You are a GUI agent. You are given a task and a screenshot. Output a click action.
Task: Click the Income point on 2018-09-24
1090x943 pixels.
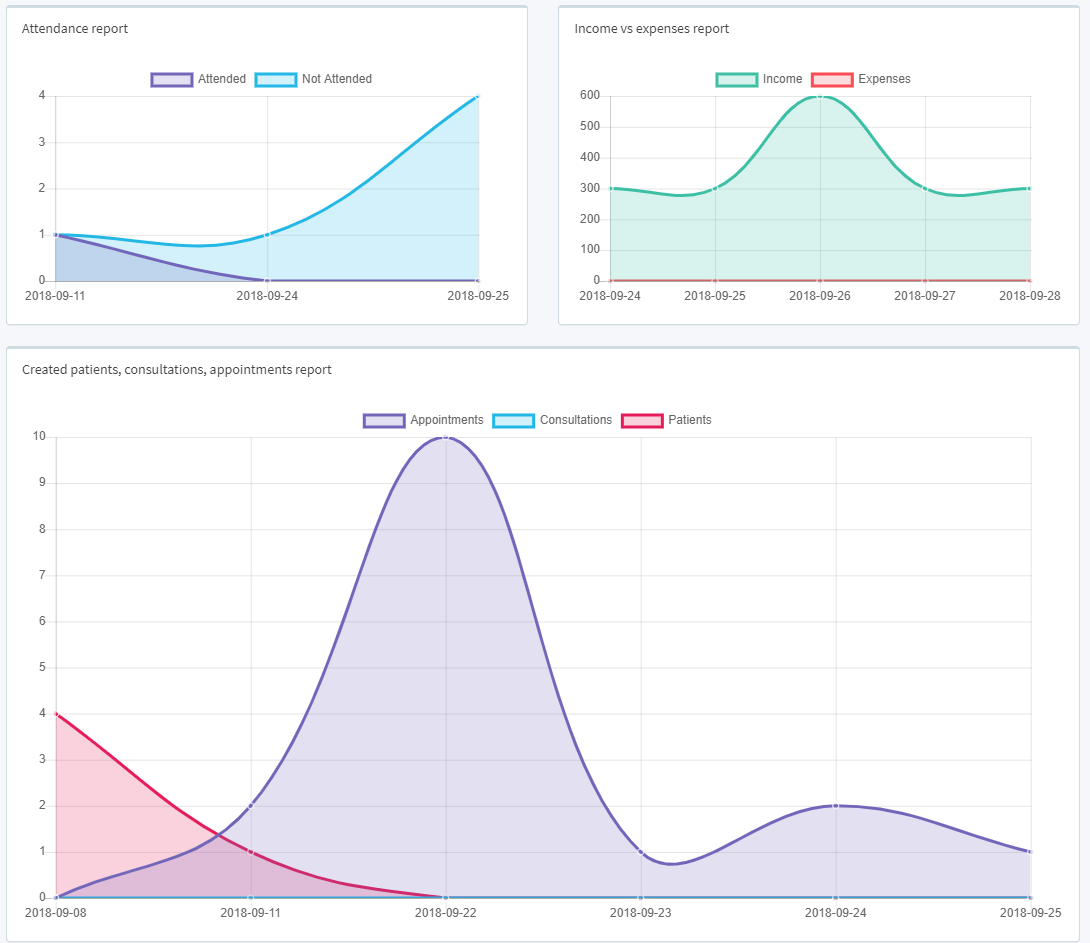[610, 188]
